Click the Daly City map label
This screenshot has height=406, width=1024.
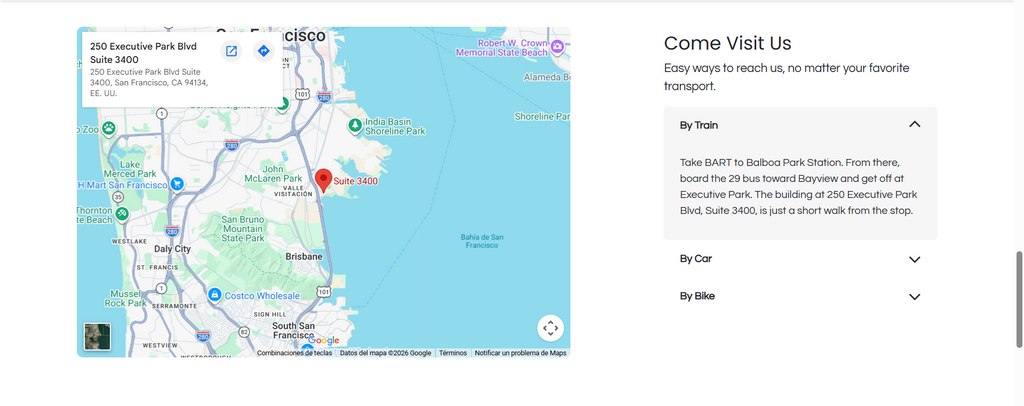172,249
